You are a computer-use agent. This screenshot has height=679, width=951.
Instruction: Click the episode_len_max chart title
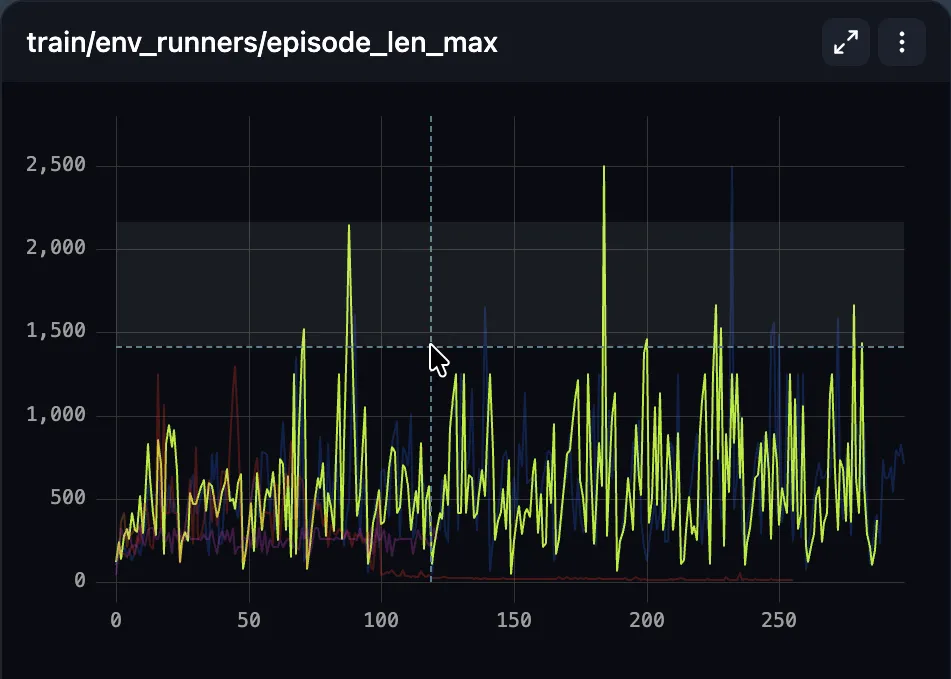262,43
